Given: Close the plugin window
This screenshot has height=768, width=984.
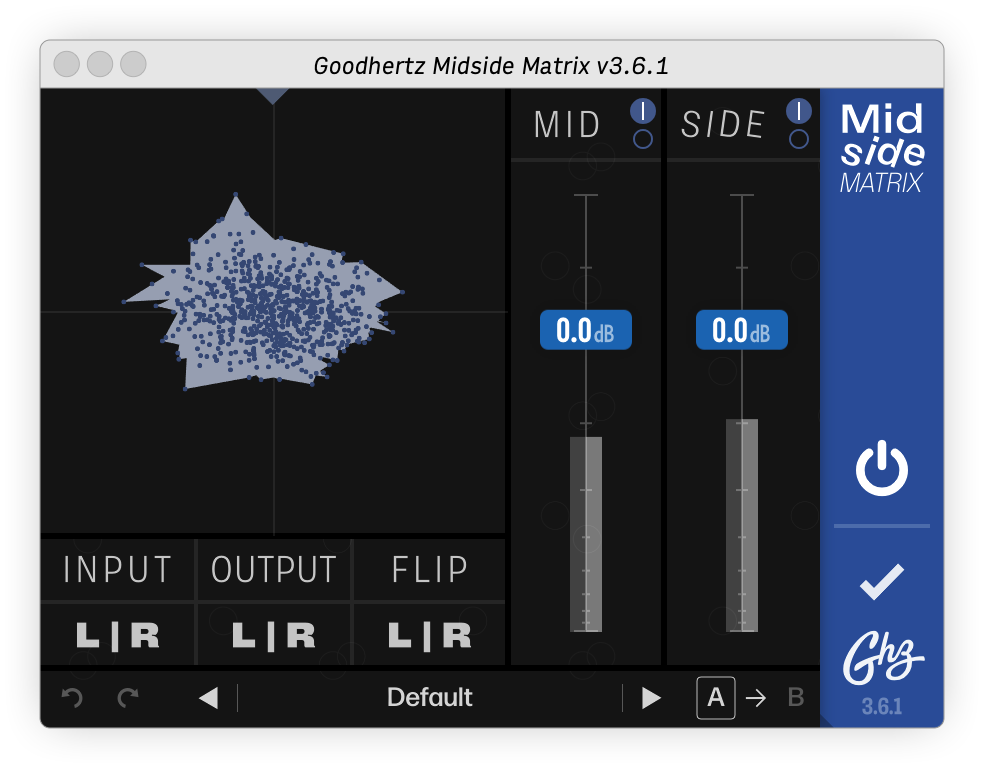Looking at the screenshot, I should point(67,64).
